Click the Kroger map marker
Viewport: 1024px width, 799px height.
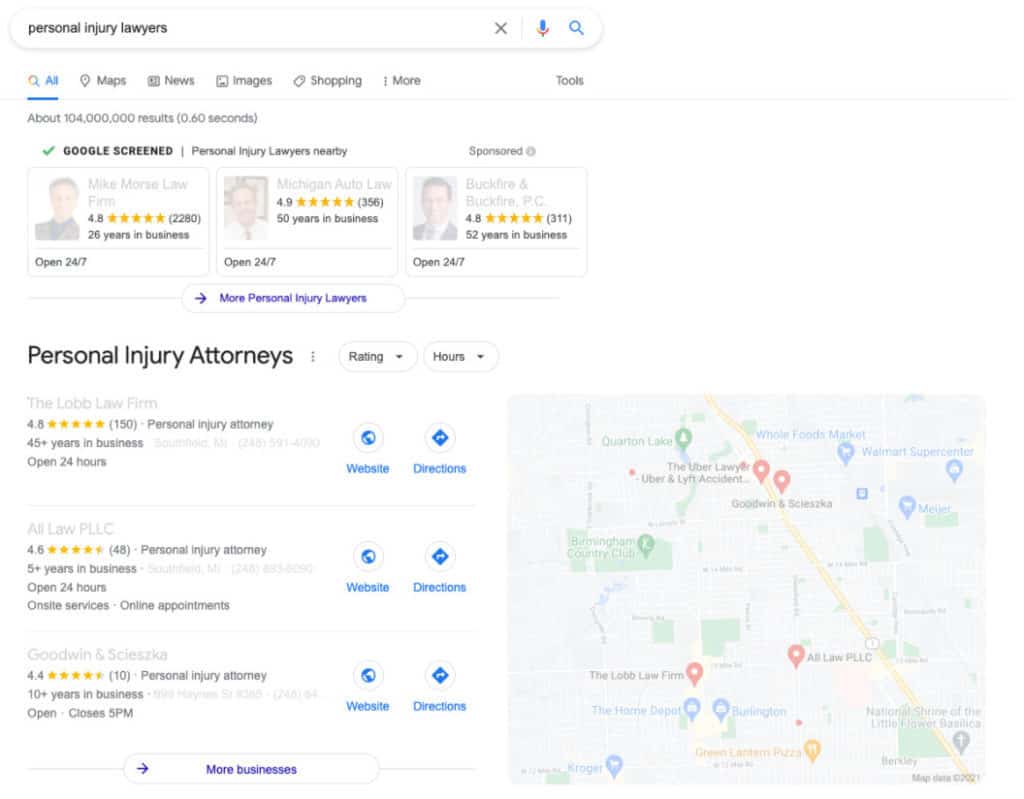click(614, 766)
